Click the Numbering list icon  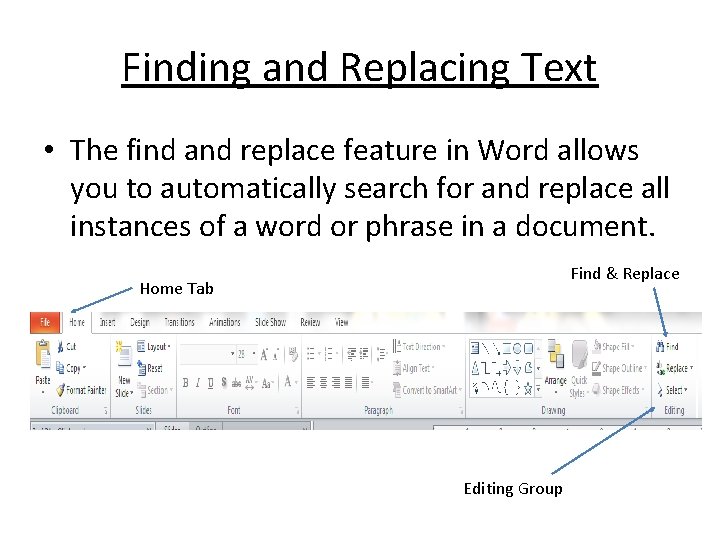tap(330, 354)
